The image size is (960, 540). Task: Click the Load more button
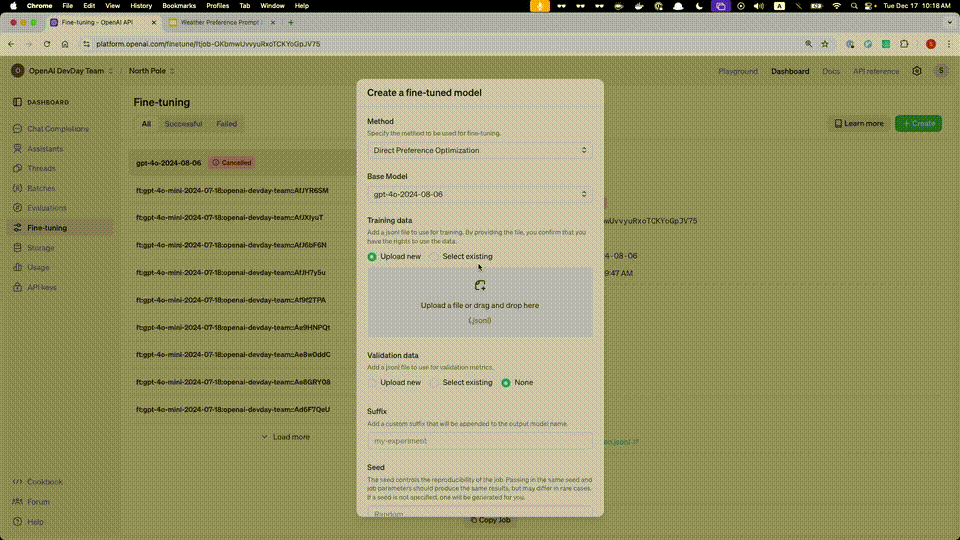pyautogui.click(x=285, y=437)
